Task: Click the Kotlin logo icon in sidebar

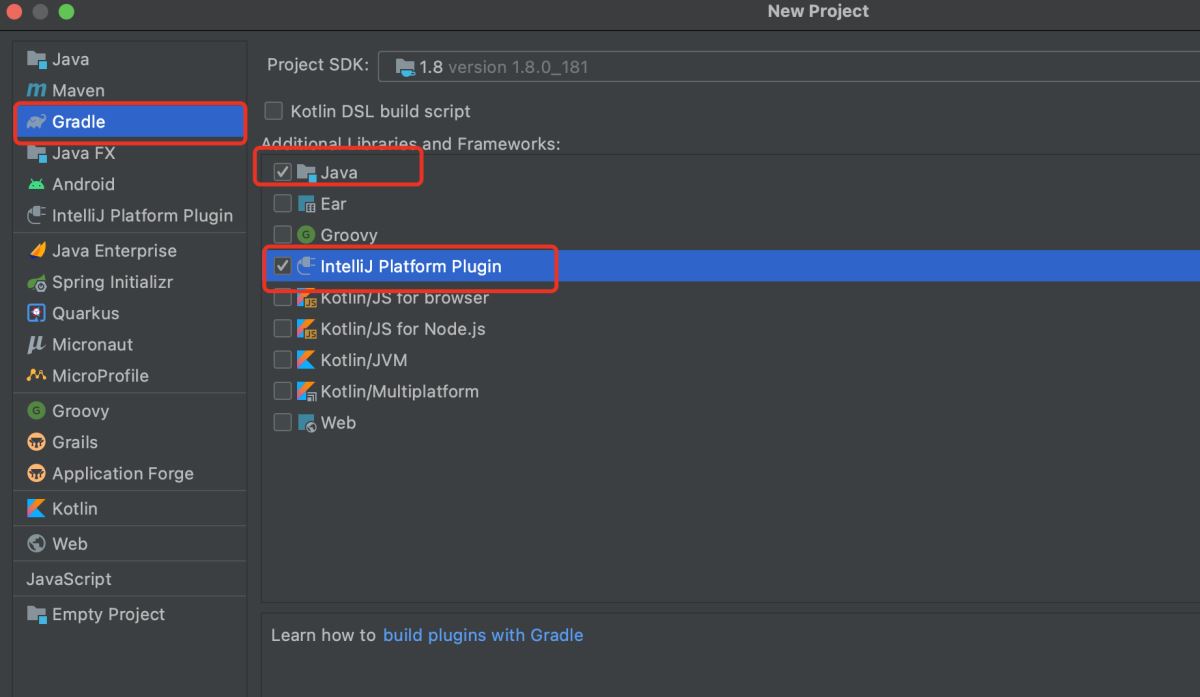Action: (37, 508)
